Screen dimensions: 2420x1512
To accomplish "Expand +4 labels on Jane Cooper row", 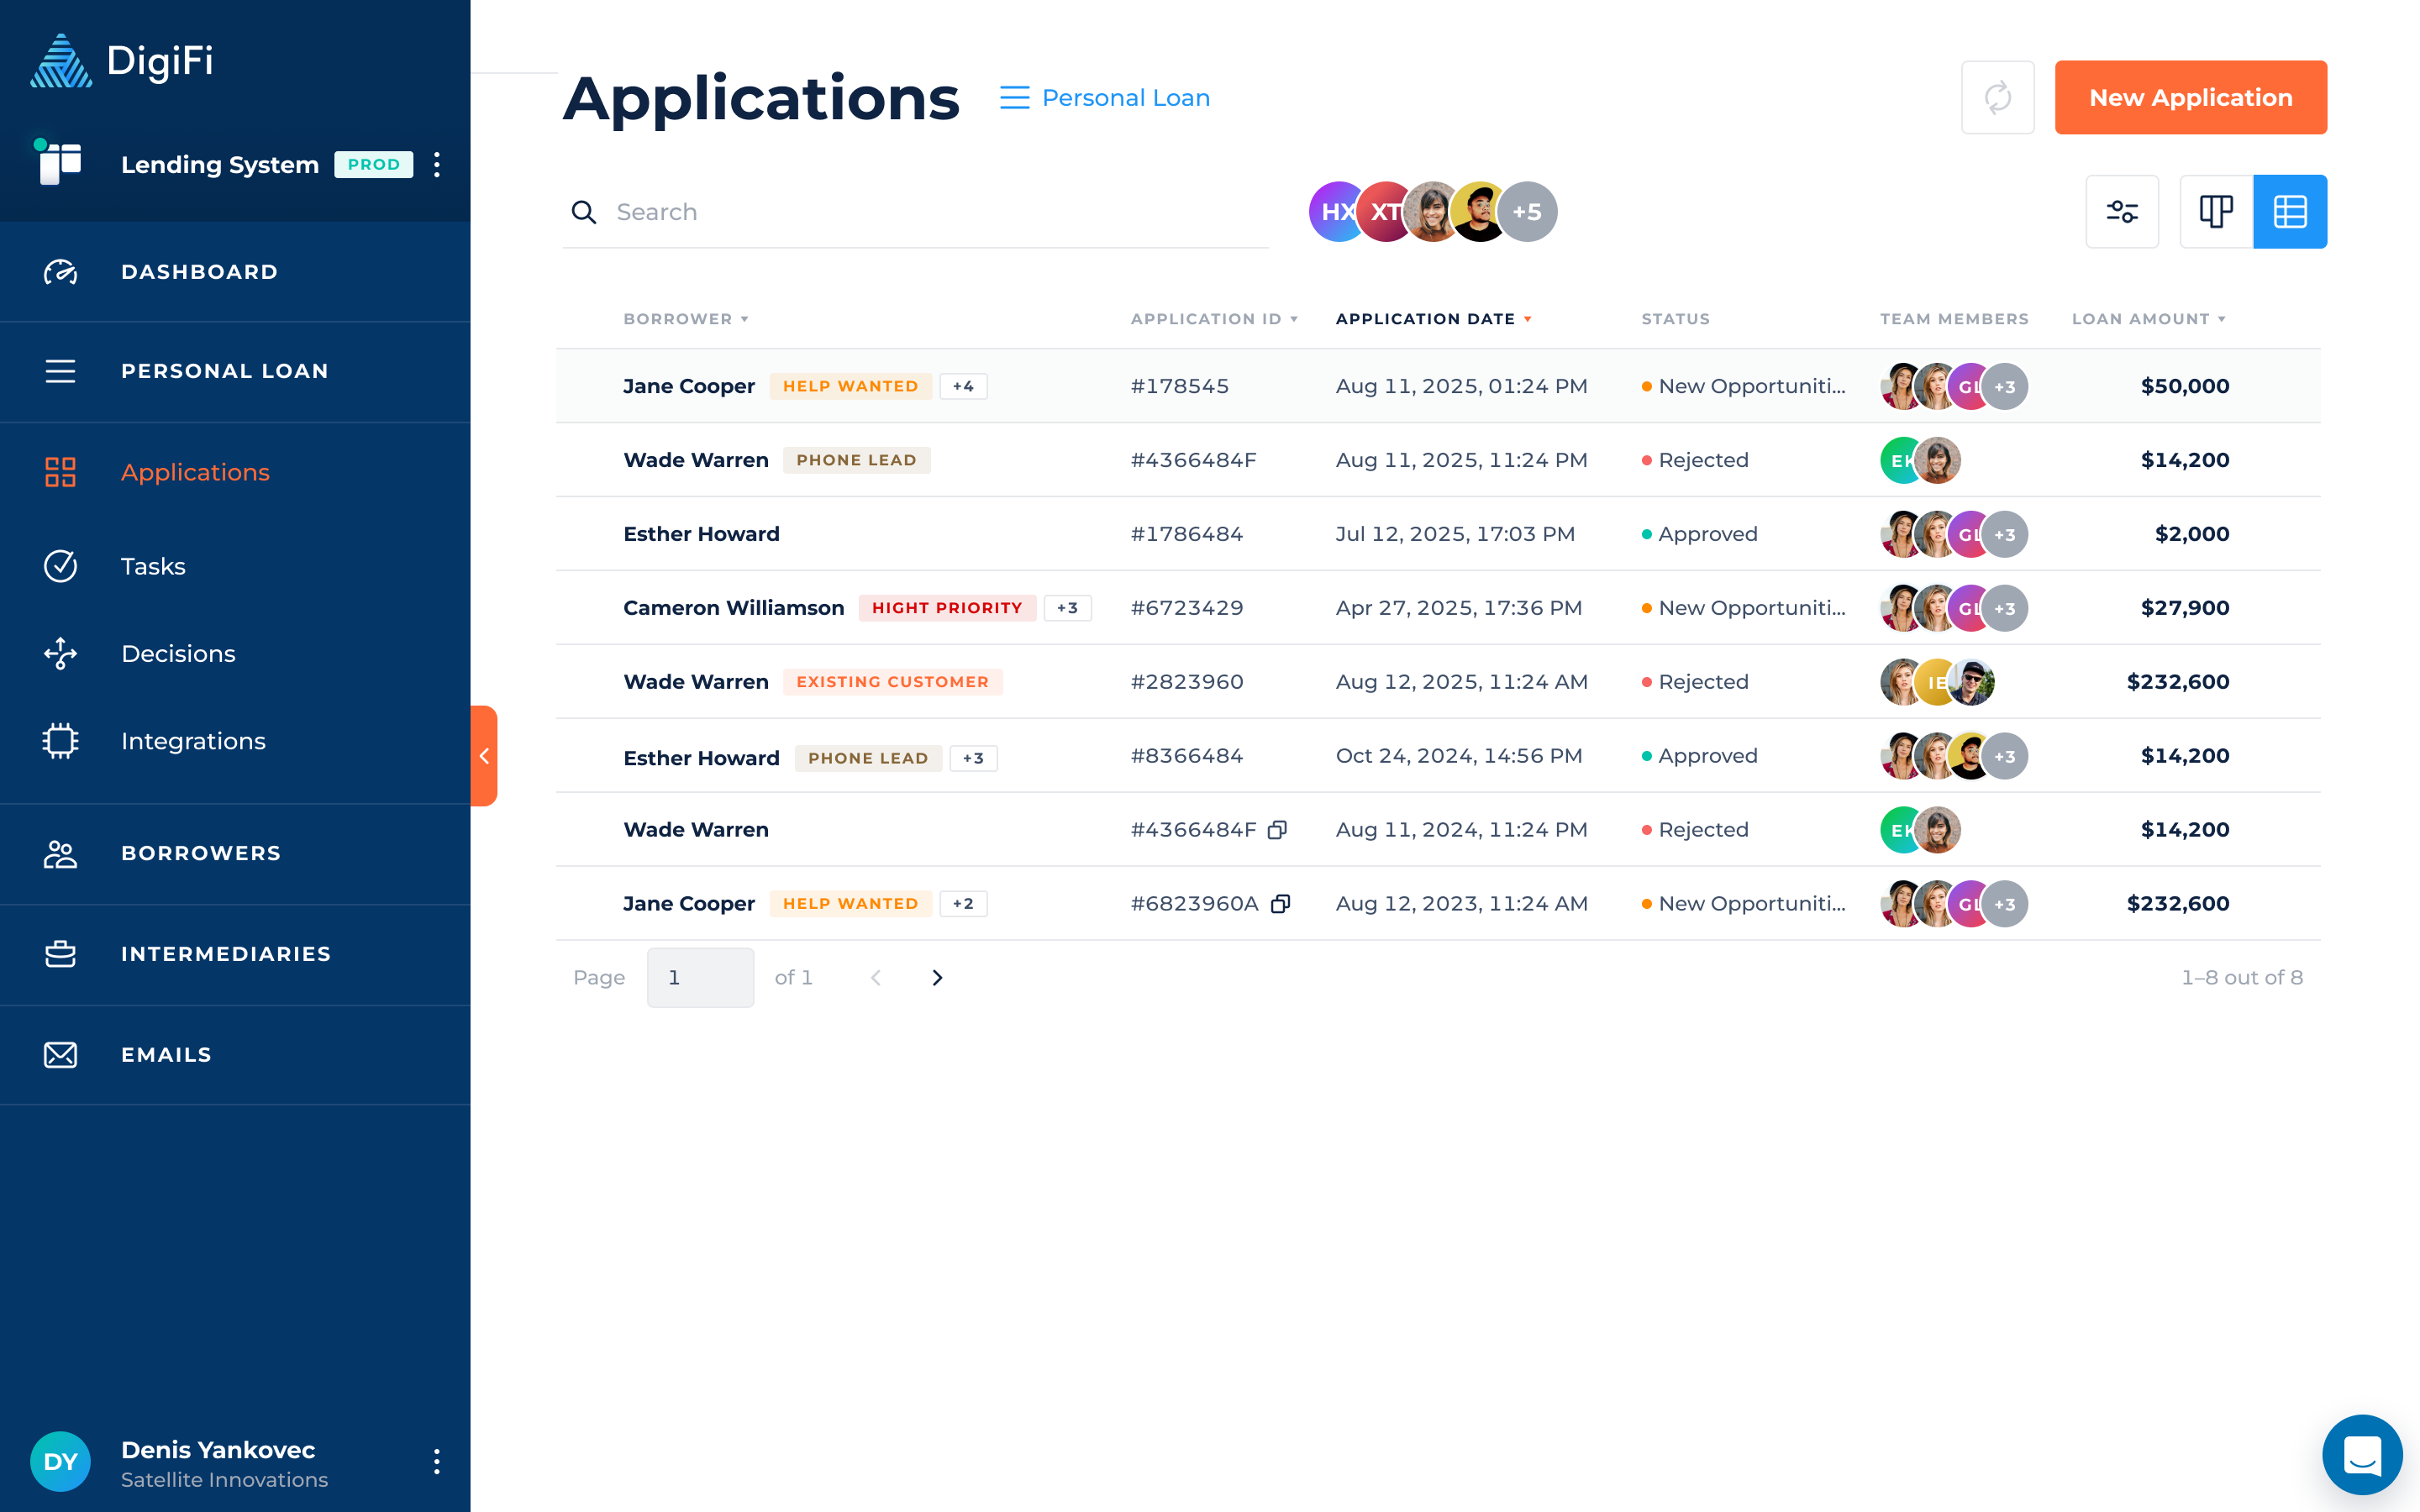I will click(963, 386).
